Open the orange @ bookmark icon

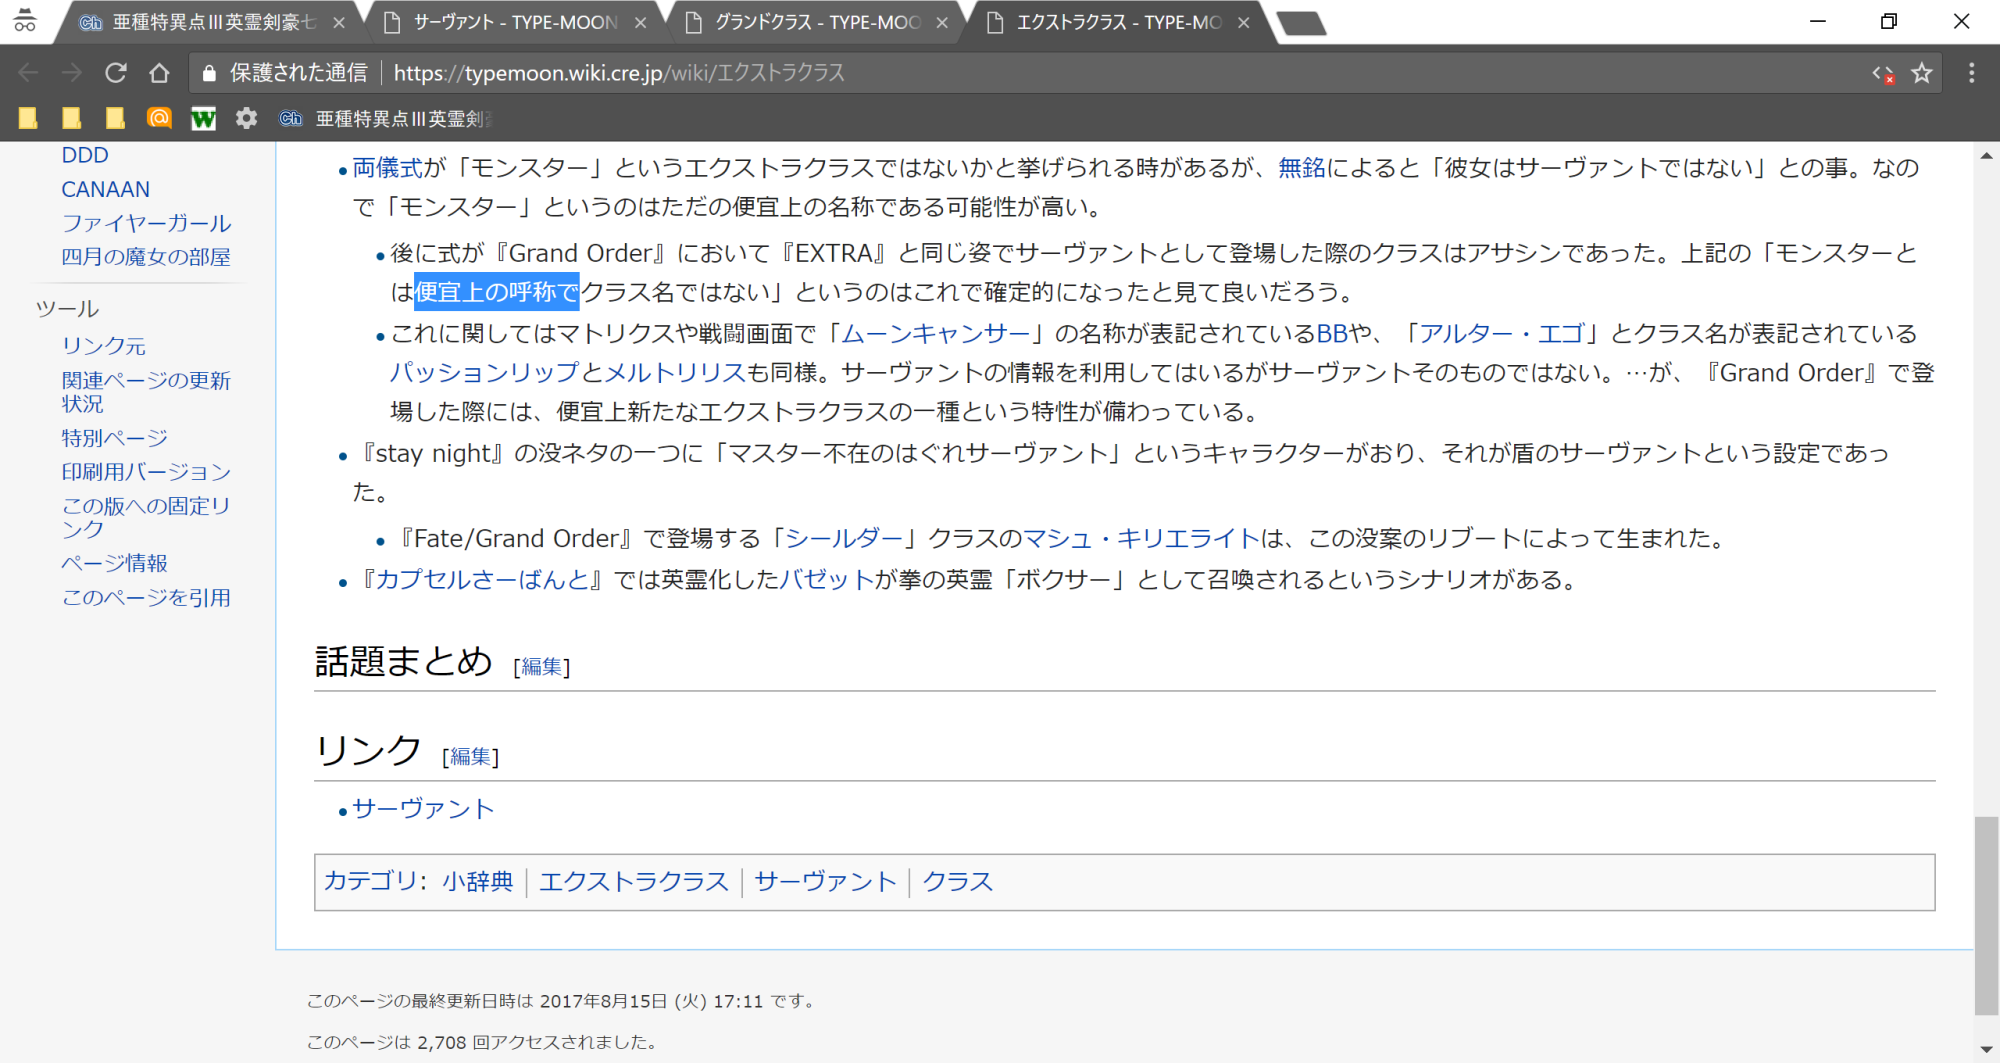pos(159,119)
